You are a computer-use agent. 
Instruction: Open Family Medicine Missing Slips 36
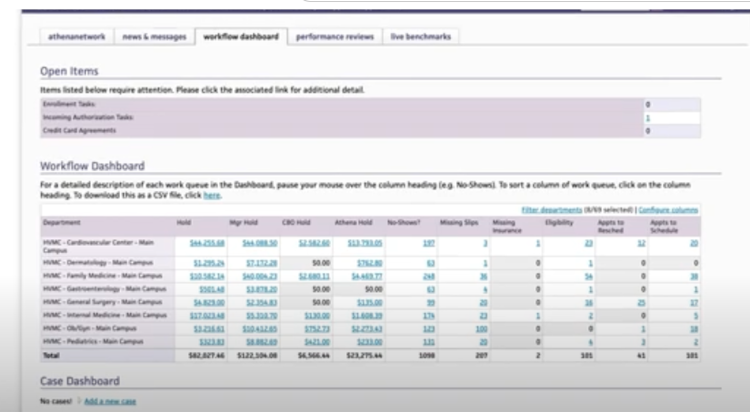(484, 276)
